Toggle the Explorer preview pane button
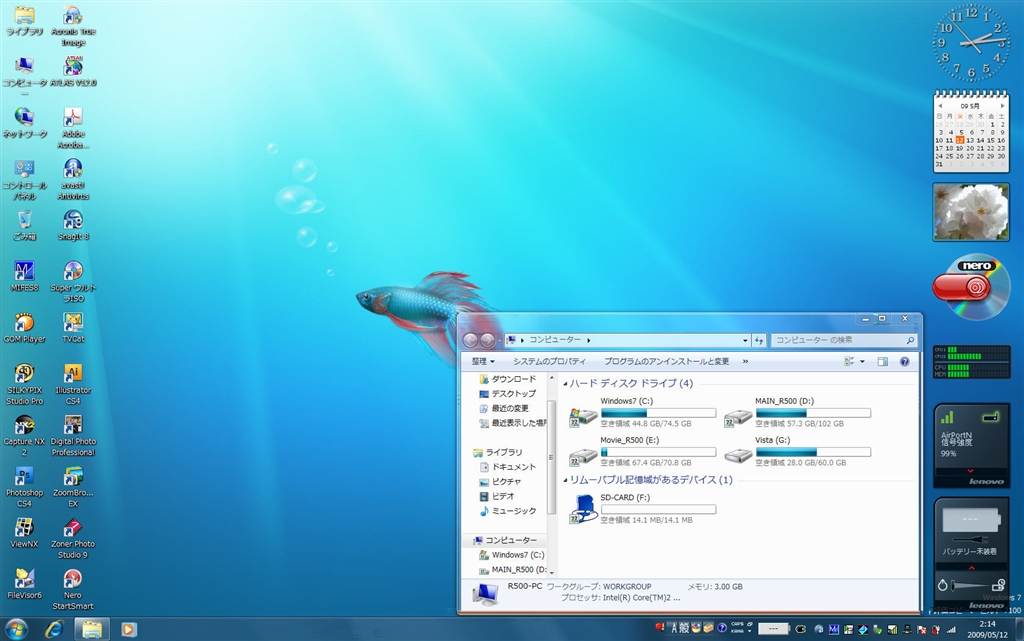 [x=882, y=361]
